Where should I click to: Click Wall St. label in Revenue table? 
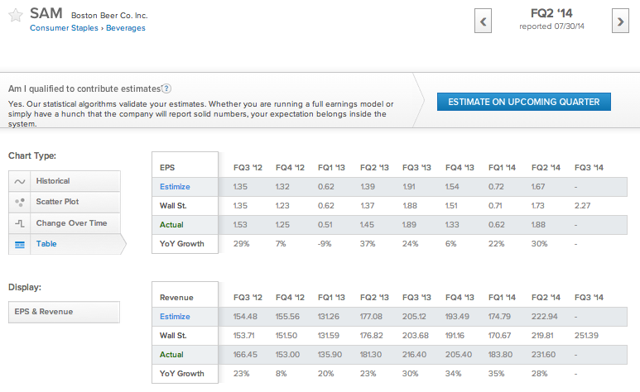coord(173,336)
